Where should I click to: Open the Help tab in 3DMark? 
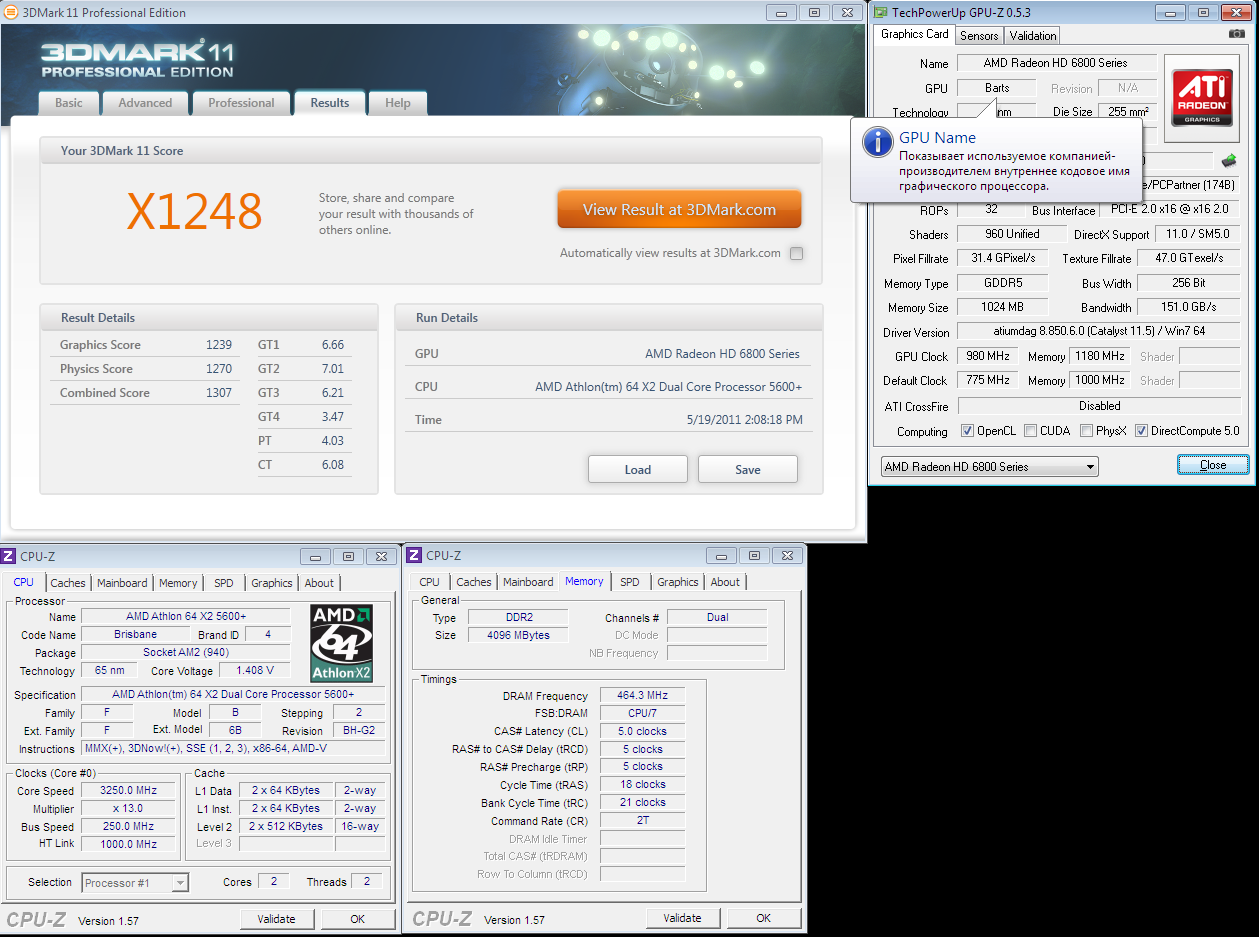tap(398, 103)
